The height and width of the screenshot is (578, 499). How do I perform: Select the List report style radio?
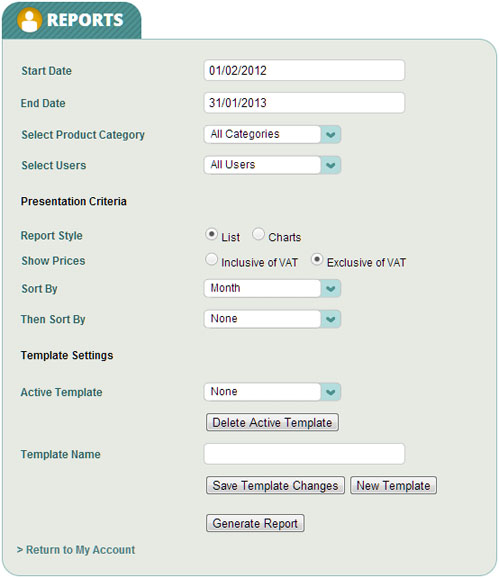(211, 234)
